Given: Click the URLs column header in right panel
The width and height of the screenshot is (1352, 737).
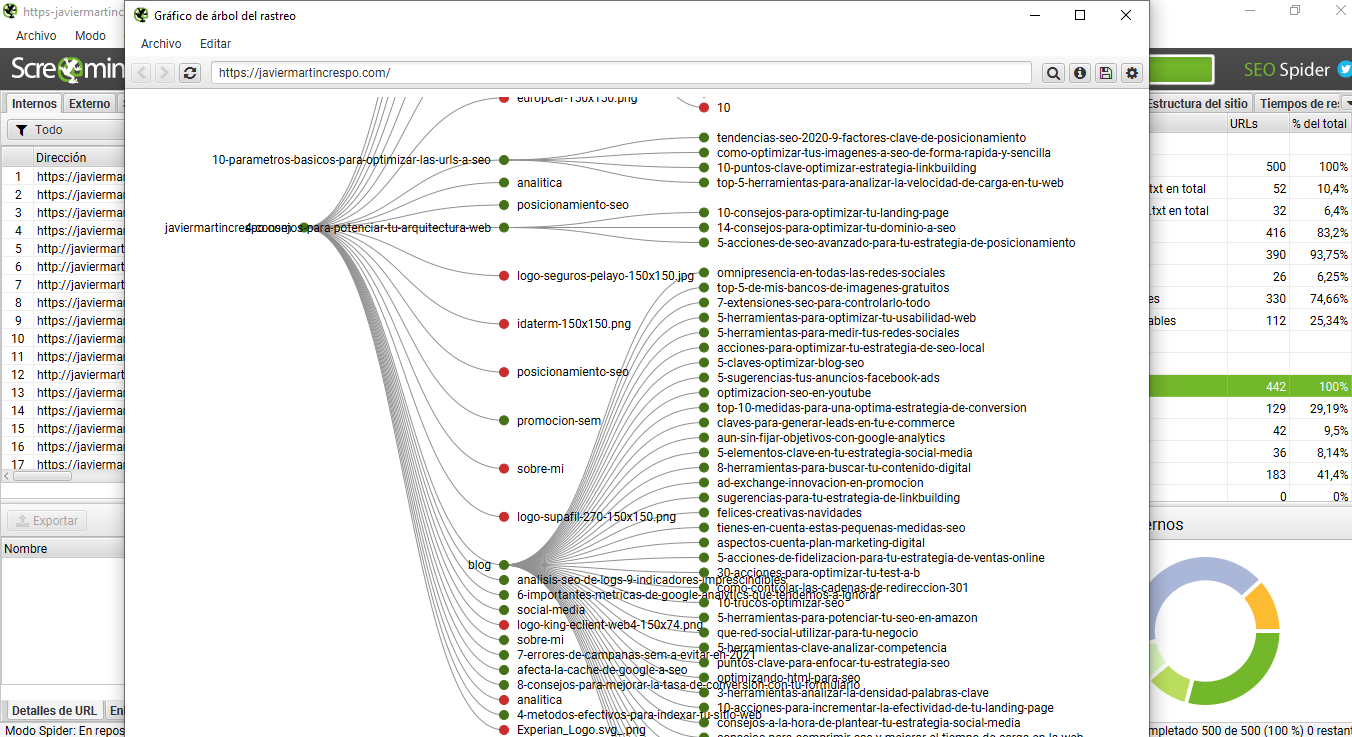Looking at the screenshot, I should click(x=1243, y=124).
